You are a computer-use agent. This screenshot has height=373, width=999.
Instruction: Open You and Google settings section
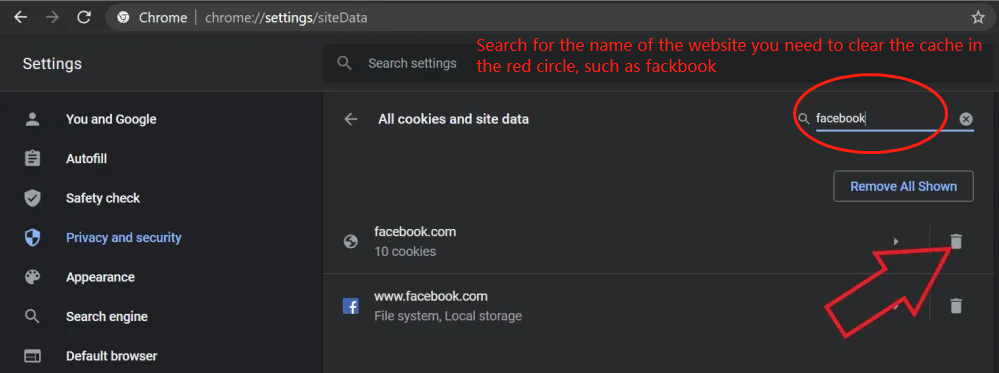tap(111, 119)
